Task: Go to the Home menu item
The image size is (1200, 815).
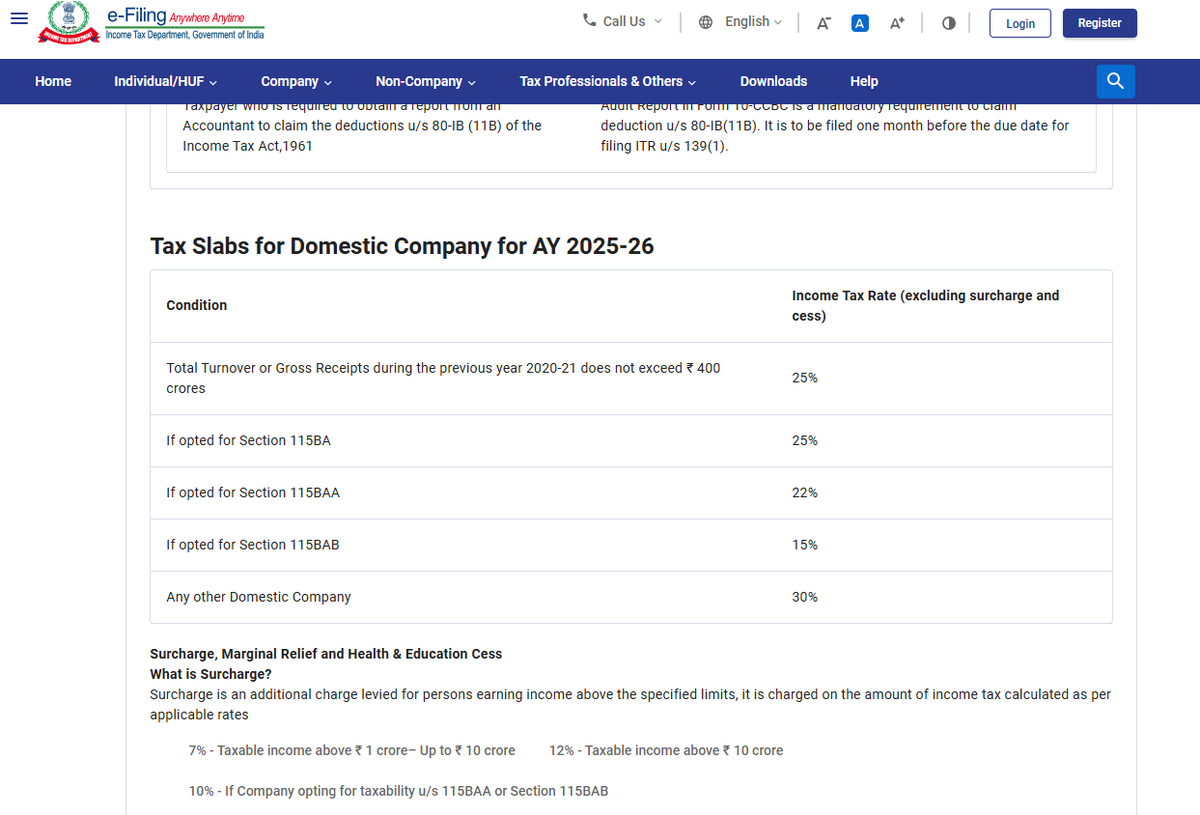Action: pyautogui.click(x=53, y=81)
